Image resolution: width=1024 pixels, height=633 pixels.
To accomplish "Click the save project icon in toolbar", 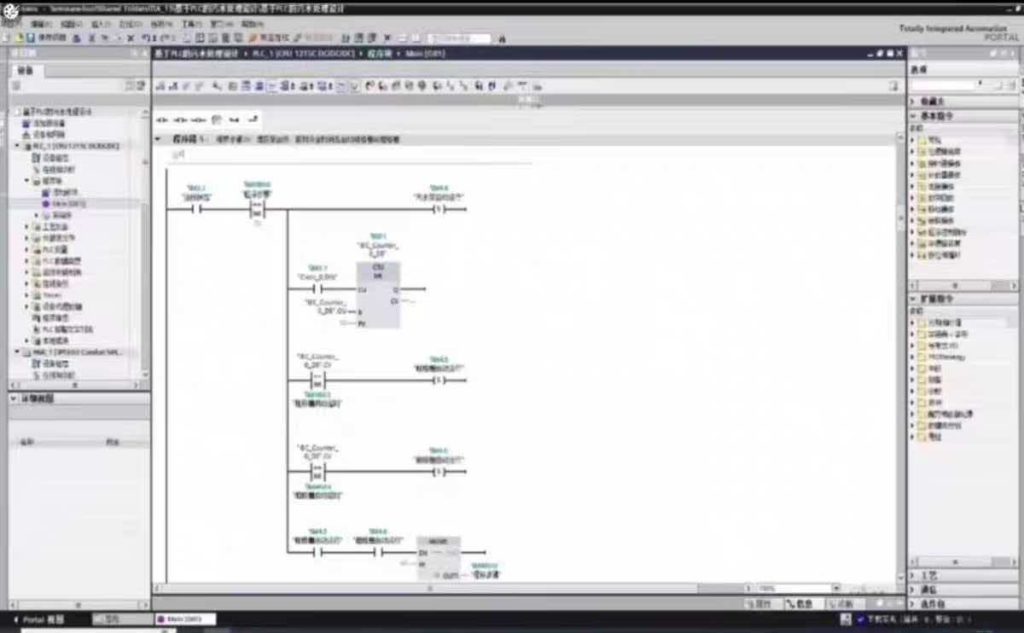I will coord(32,38).
